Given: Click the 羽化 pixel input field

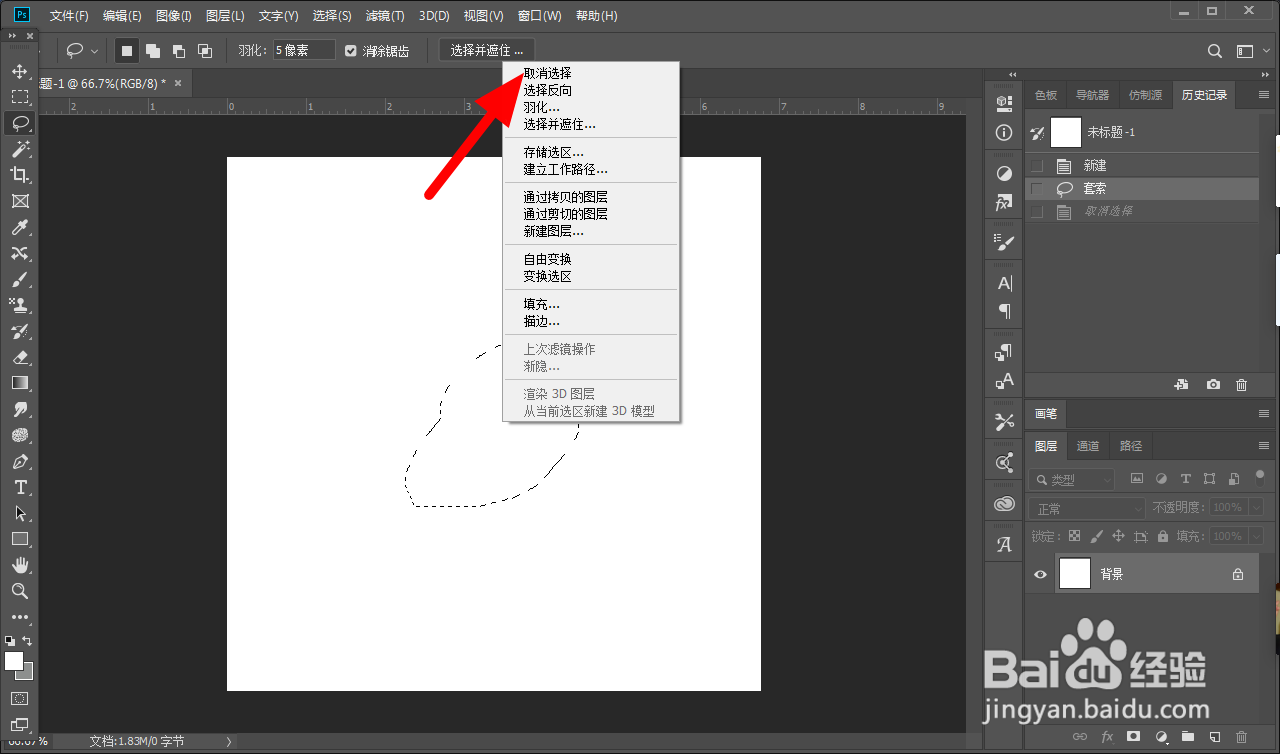Looking at the screenshot, I should 303,49.
